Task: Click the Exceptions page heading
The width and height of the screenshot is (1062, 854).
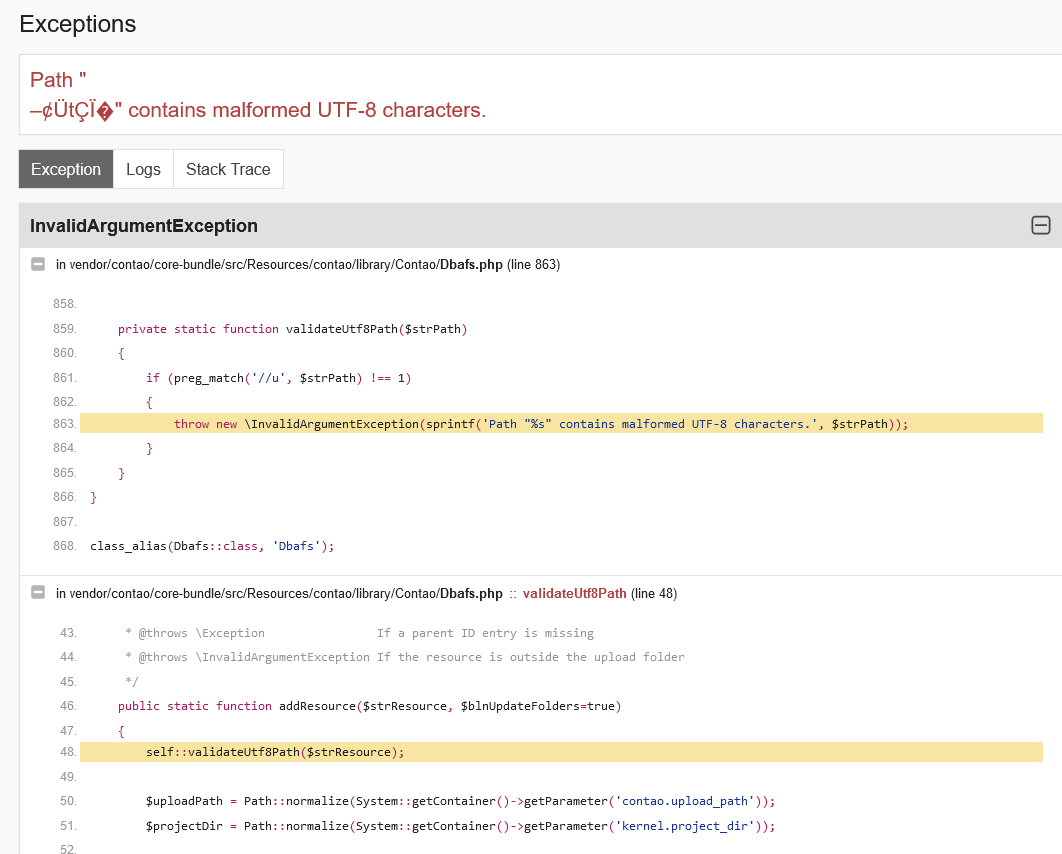Action: tap(78, 24)
